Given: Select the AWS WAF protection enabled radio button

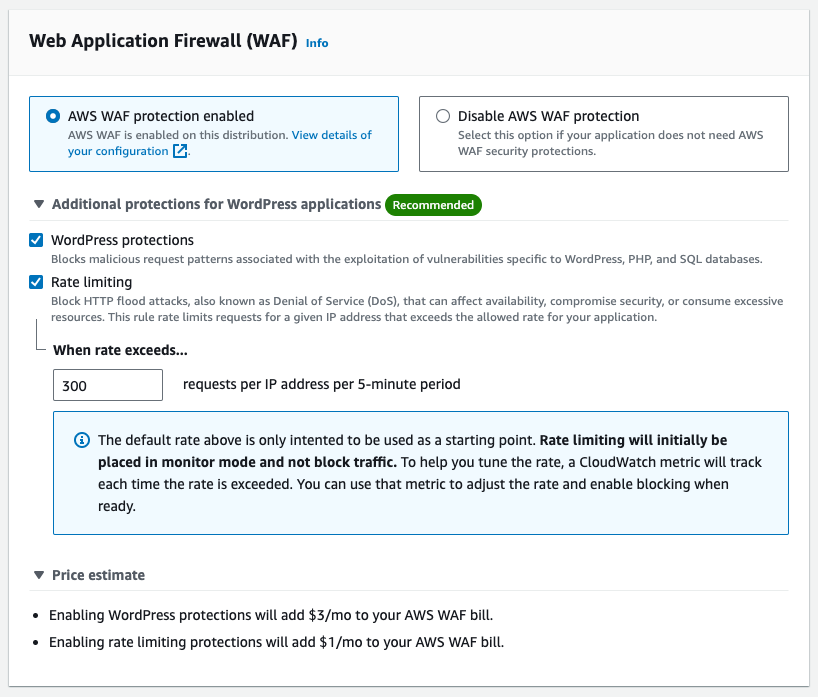Looking at the screenshot, I should pyautogui.click(x=52, y=115).
